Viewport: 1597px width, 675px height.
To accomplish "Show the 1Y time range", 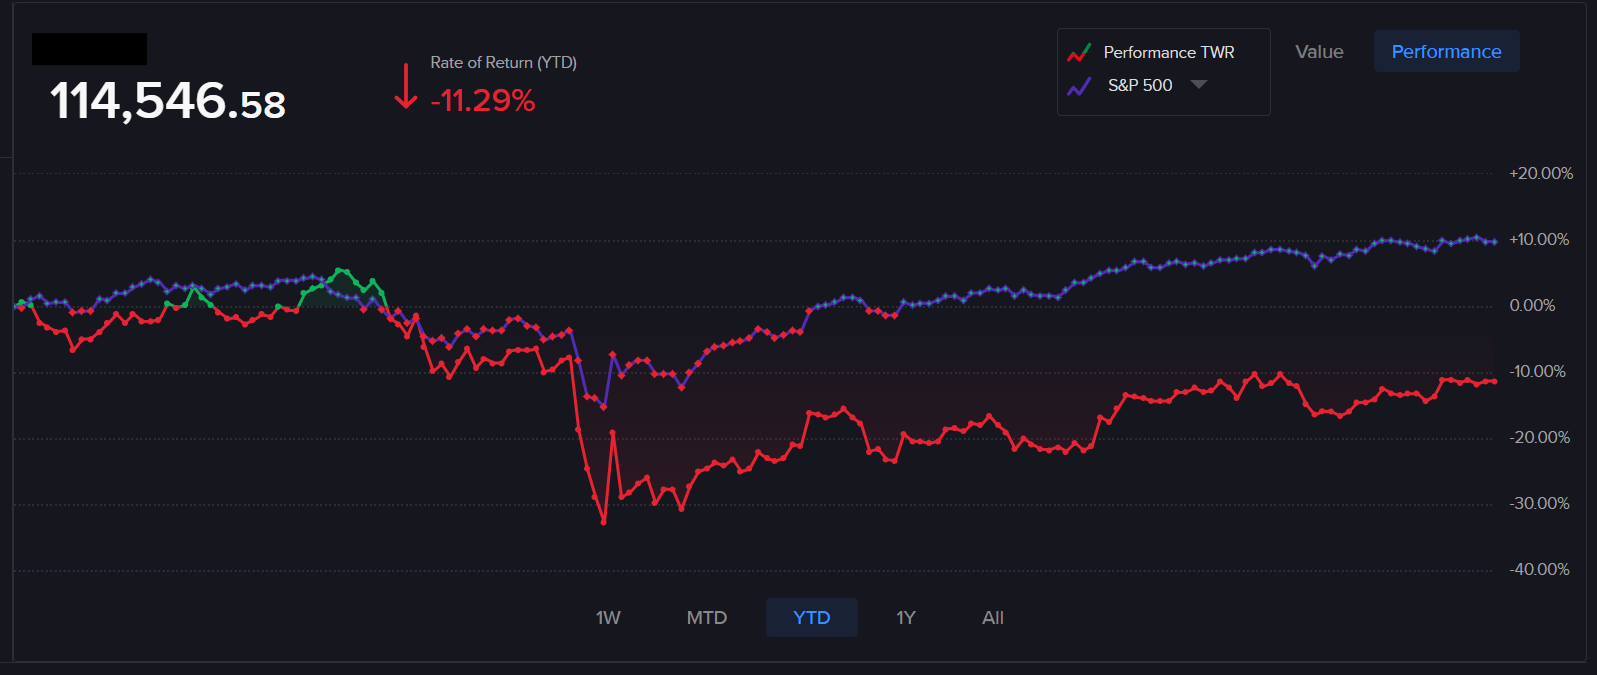I will click(x=906, y=618).
